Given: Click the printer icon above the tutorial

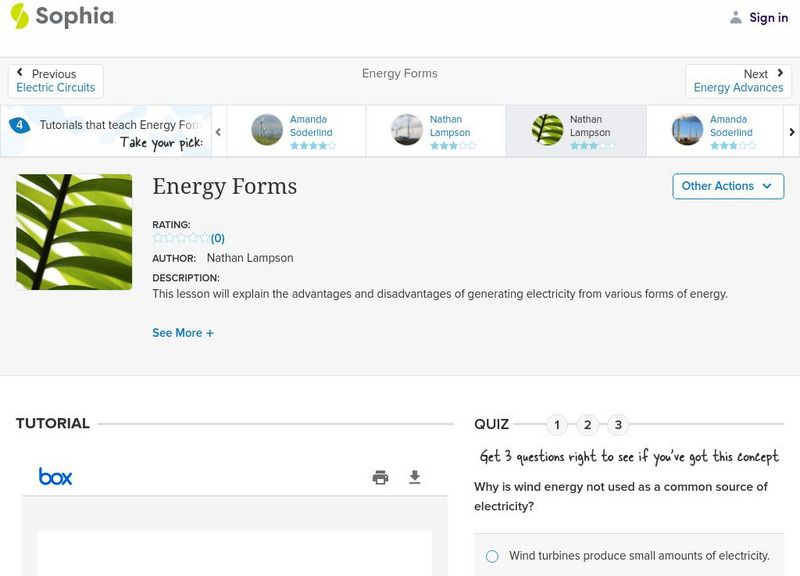Looking at the screenshot, I should point(380,477).
